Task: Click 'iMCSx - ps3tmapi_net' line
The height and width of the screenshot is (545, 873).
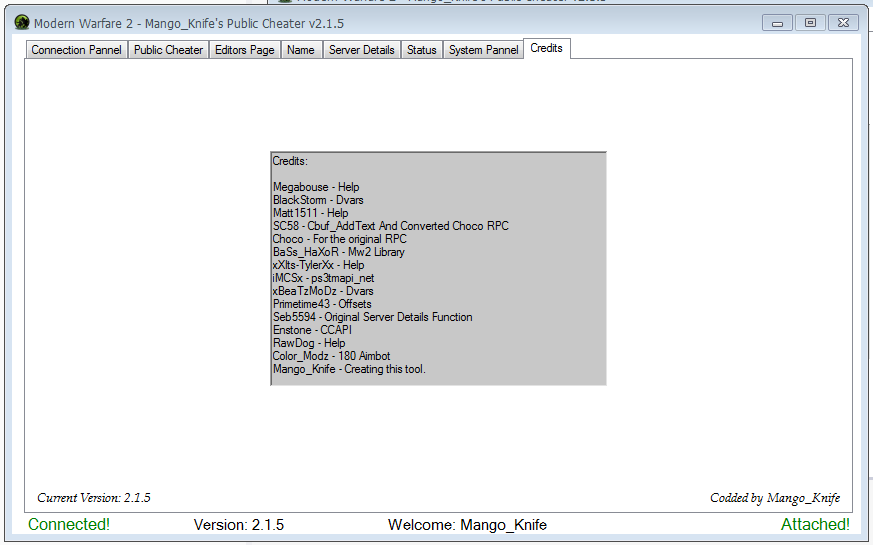Action: click(x=323, y=278)
